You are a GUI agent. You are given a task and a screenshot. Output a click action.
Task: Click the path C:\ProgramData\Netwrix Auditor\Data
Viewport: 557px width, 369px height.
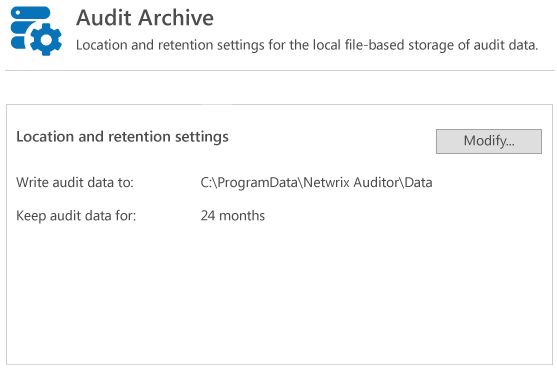[x=316, y=182]
